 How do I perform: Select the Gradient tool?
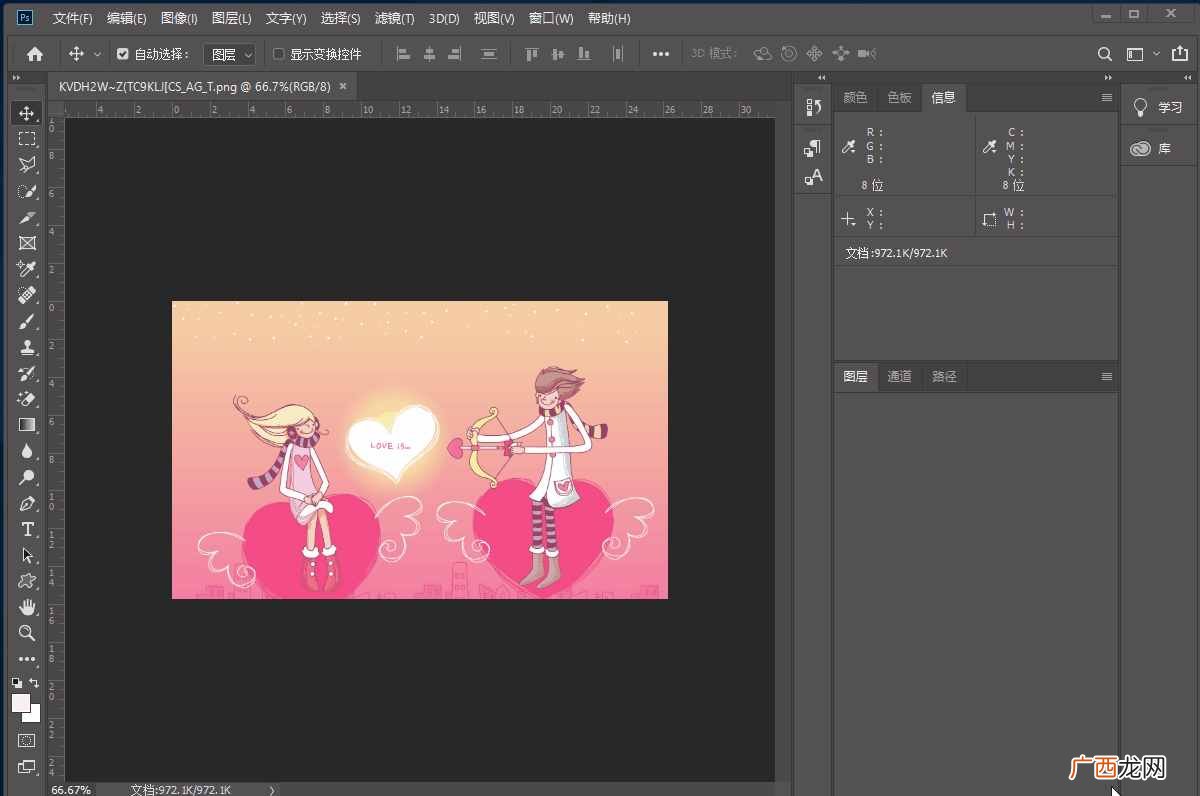pos(27,425)
